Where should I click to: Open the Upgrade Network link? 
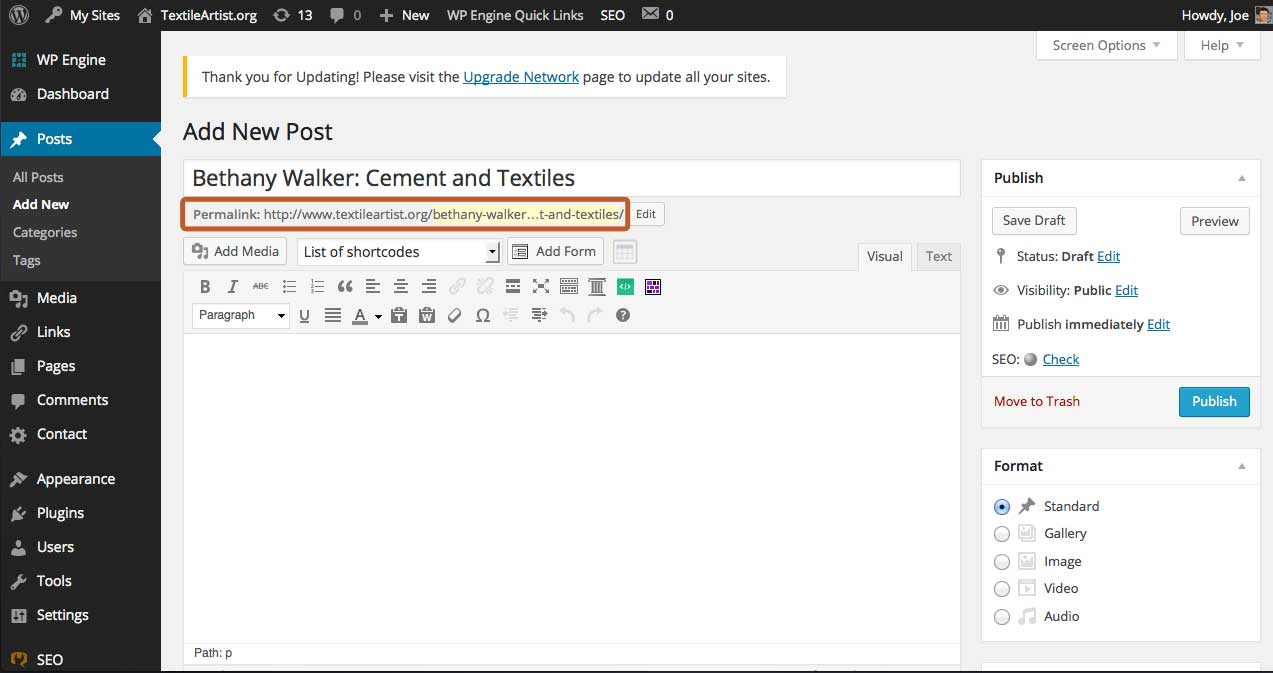(521, 77)
